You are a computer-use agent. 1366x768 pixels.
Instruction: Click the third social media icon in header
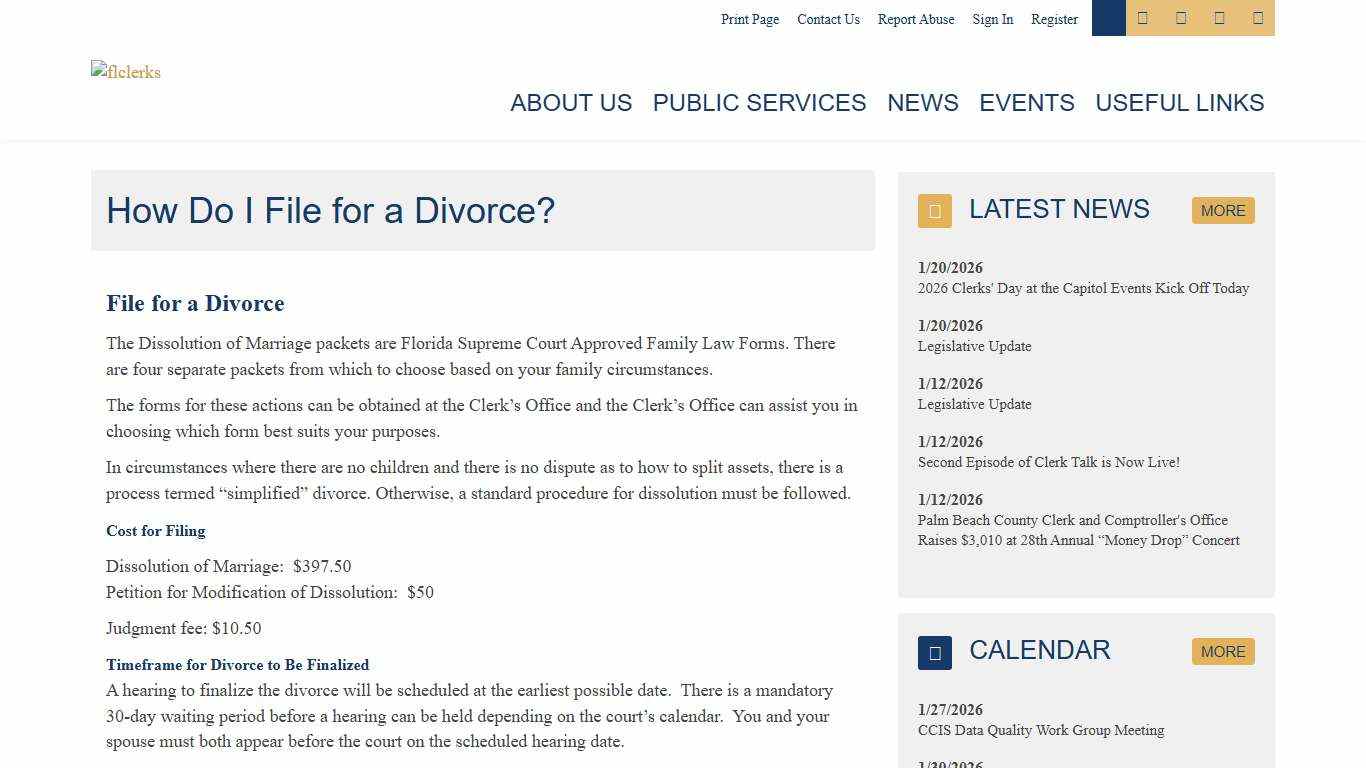(1218, 18)
